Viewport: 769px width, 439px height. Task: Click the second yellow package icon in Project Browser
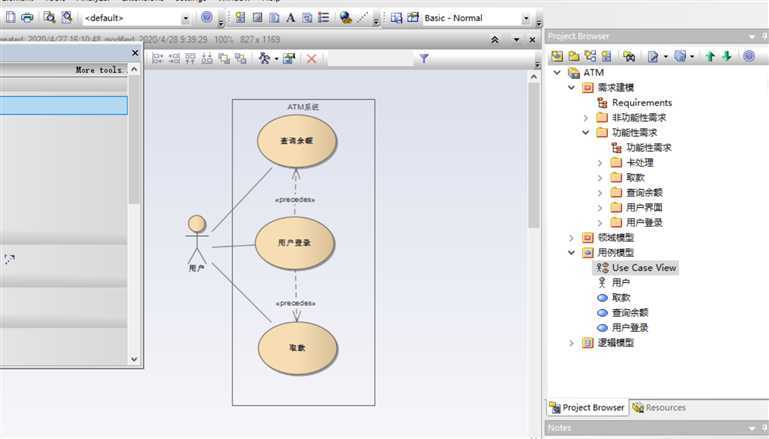[573, 56]
